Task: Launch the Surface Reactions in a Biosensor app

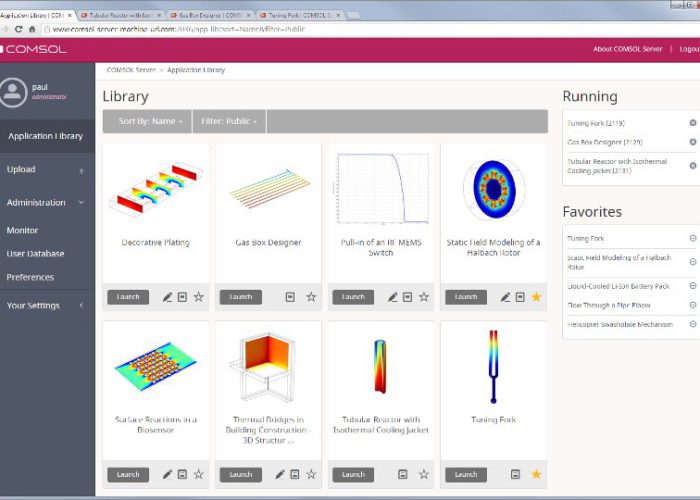Action: click(x=128, y=475)
